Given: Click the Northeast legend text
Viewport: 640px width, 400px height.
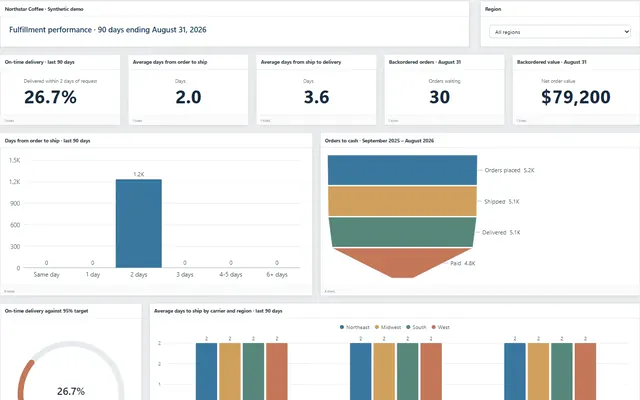Looking at the screenshot, I should 358,327.
